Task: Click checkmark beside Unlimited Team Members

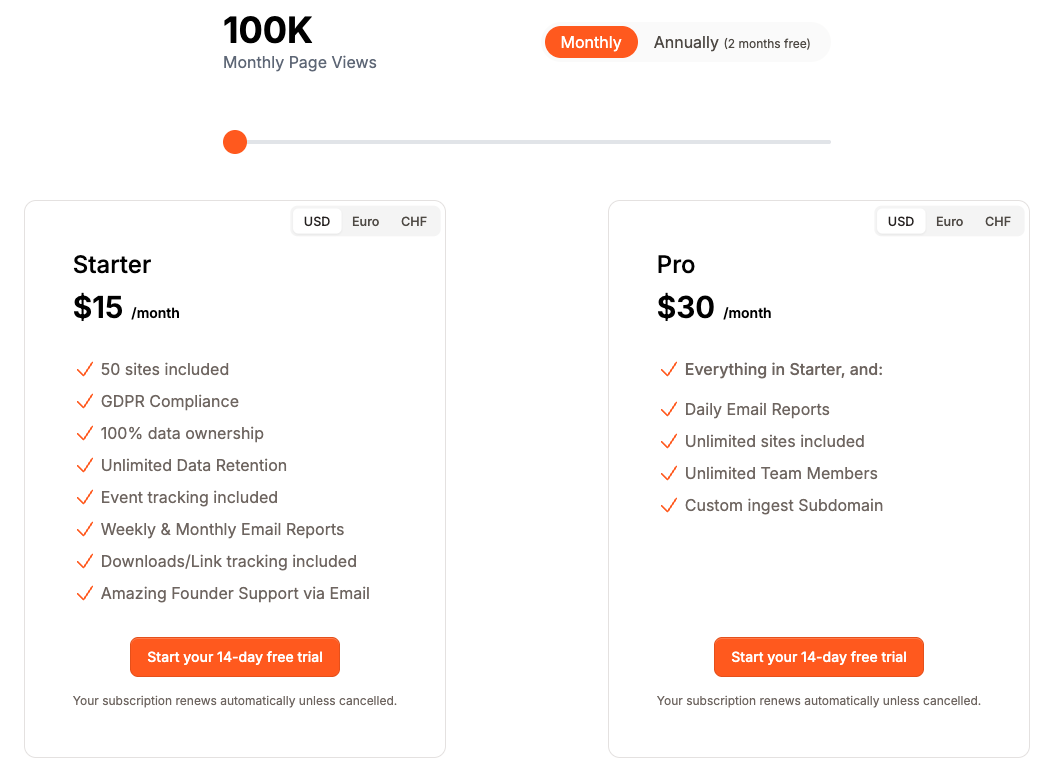Action: pos(669,474)
